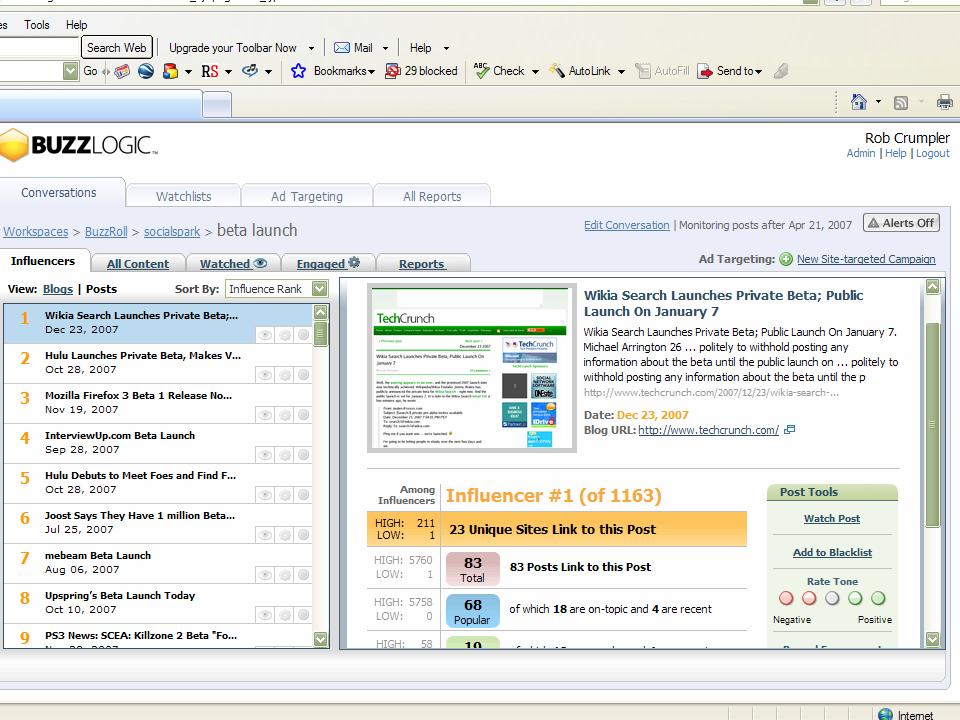Click the Print icon in browser toolbar
This screenshot has height=720, width=960.
click(944, 102)
